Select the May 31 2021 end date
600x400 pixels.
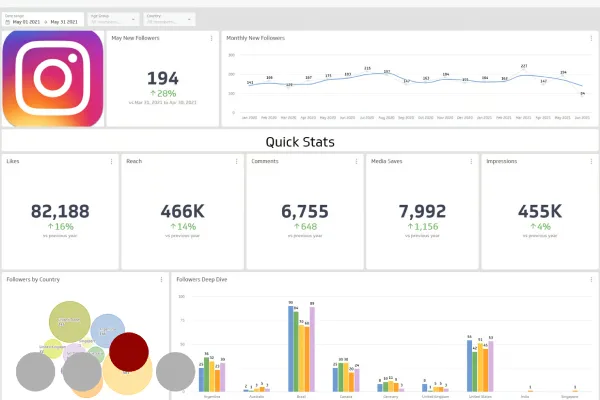[x=64, y=22]
